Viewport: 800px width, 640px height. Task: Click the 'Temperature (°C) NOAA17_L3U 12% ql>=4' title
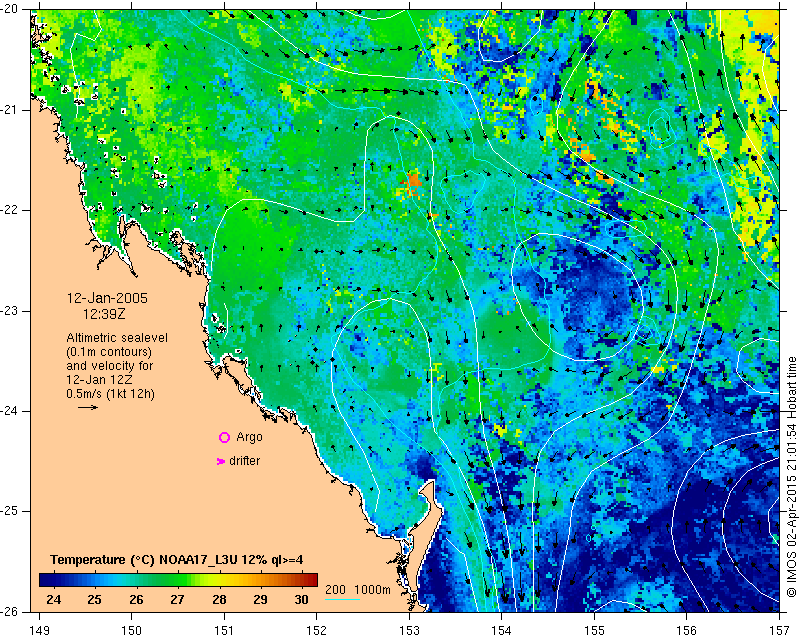(177, 559)
